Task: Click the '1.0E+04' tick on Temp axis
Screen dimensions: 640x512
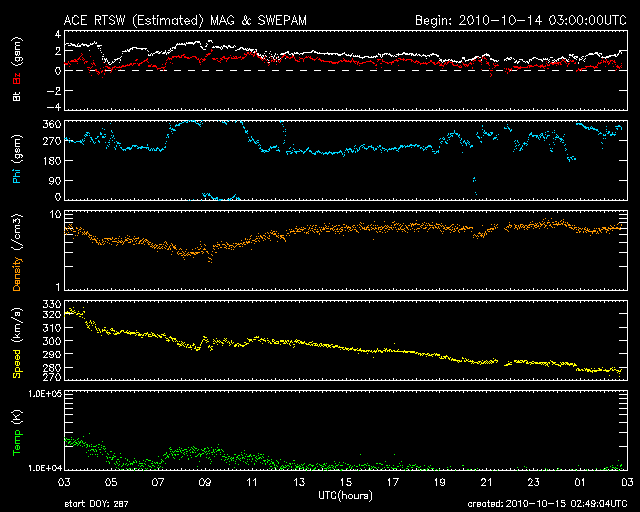Action: (45, 468)
